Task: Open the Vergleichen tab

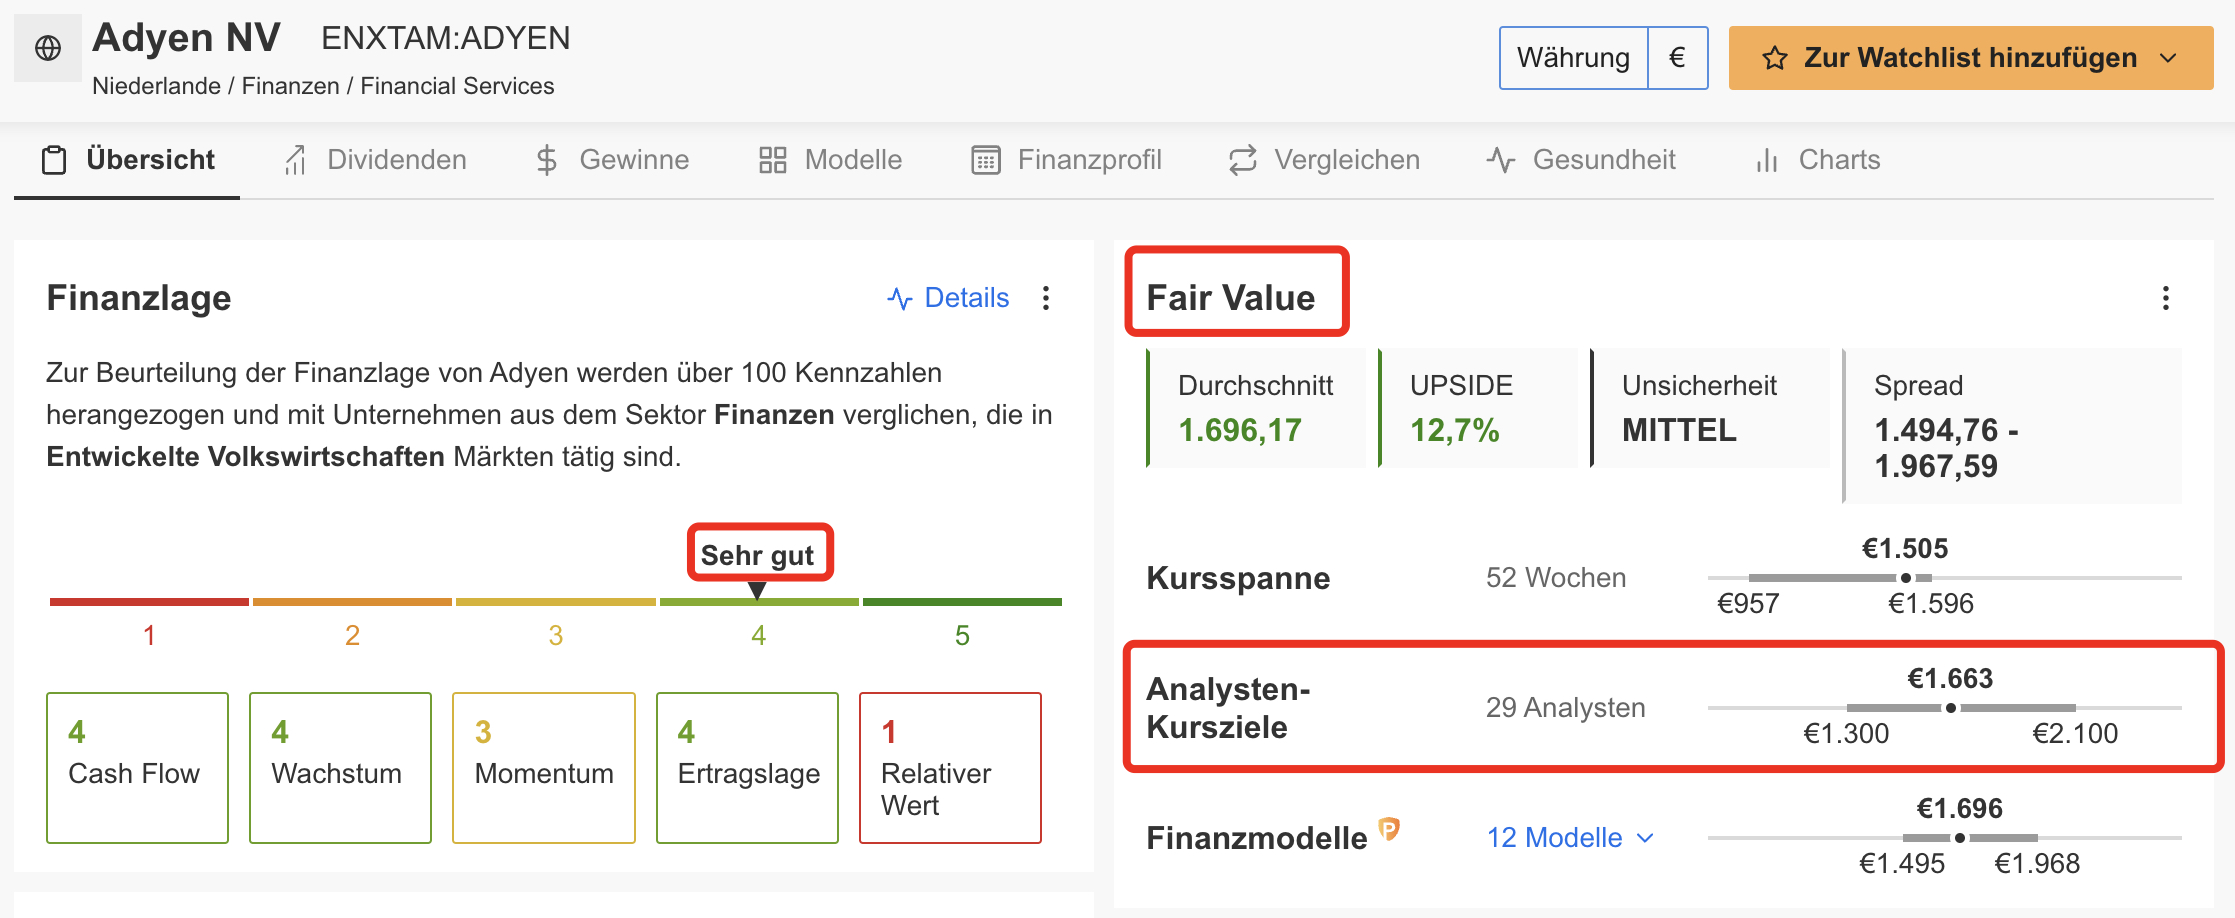Action: [x=1325, y=160]
